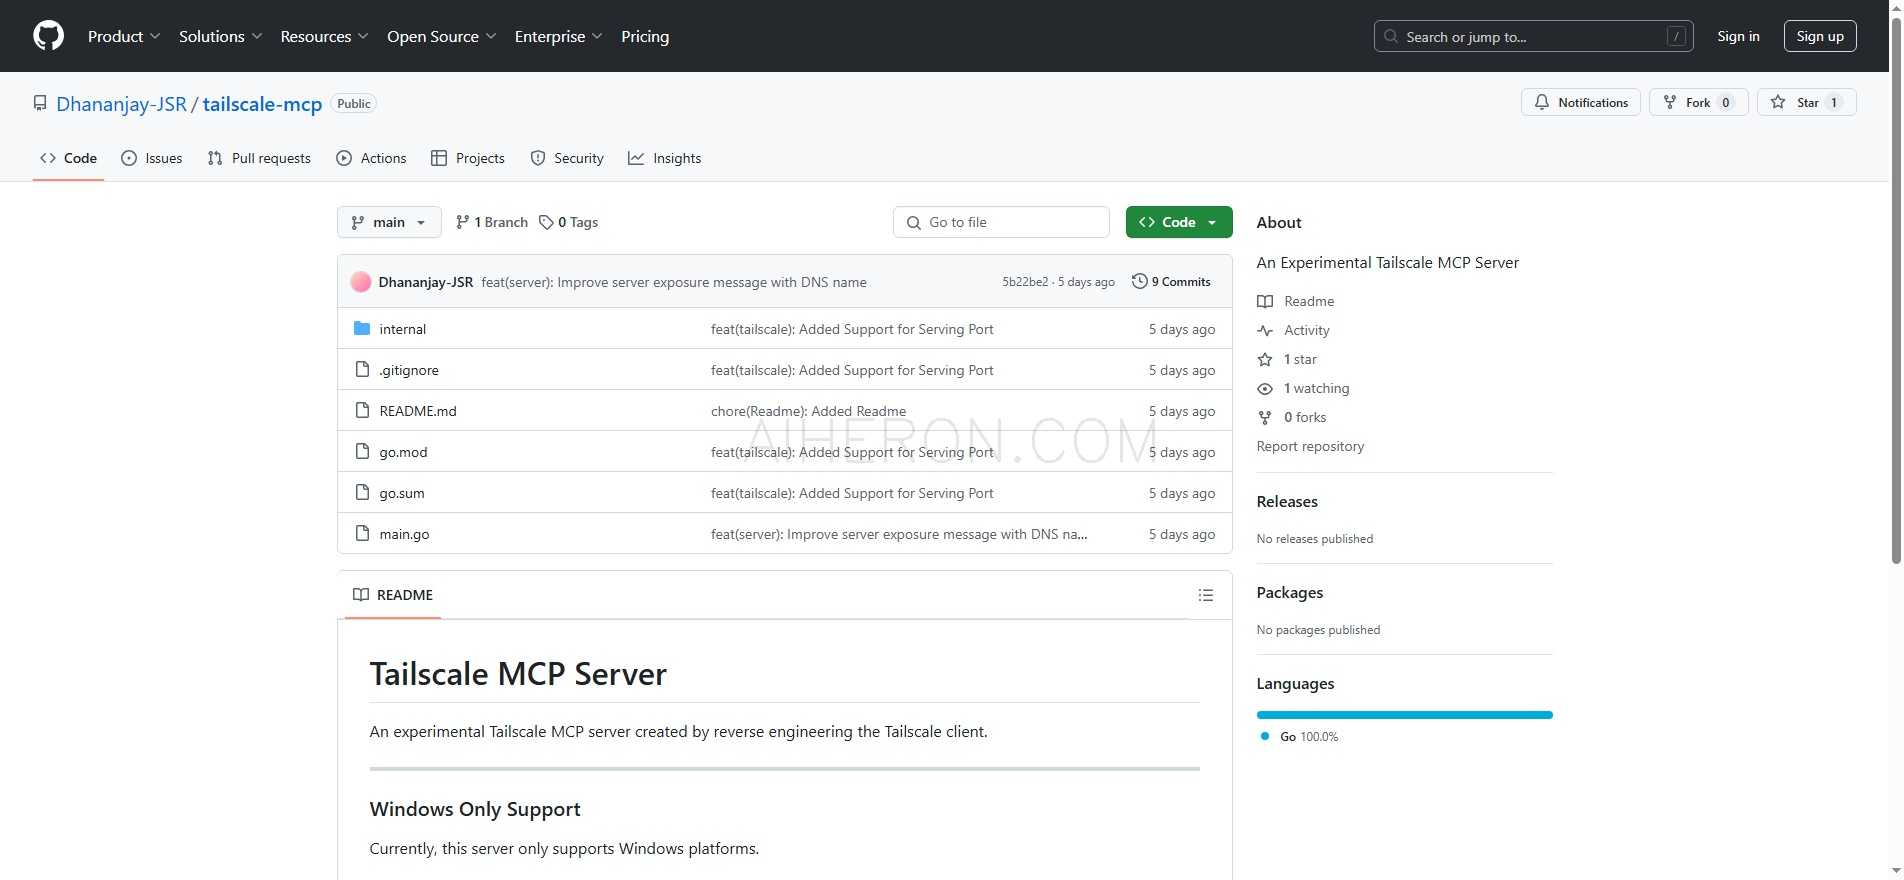The width and height of the screenshot is (1904, 880).
Task: Switch to the Insights tab
Action: coord(664,158)
